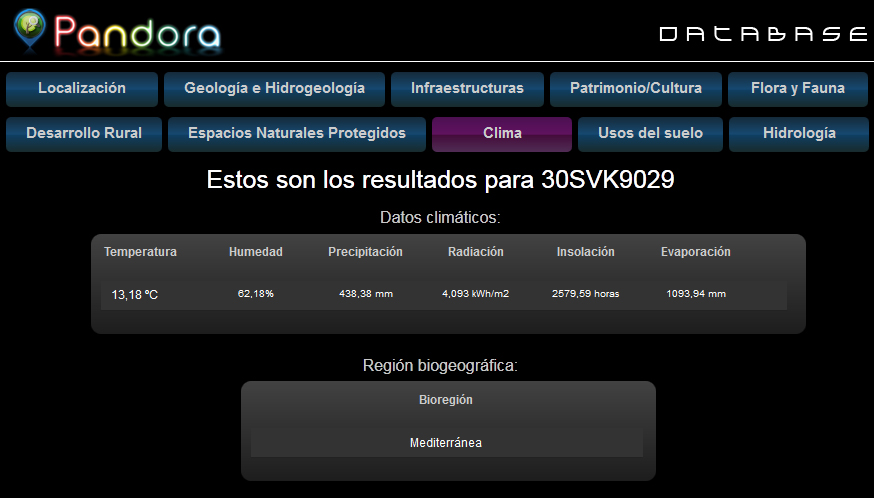Image resolution: width=874 pixels, height=498 pixels.
Task: Go to Geología e Hidrogeología
Action: coord(274,88)
